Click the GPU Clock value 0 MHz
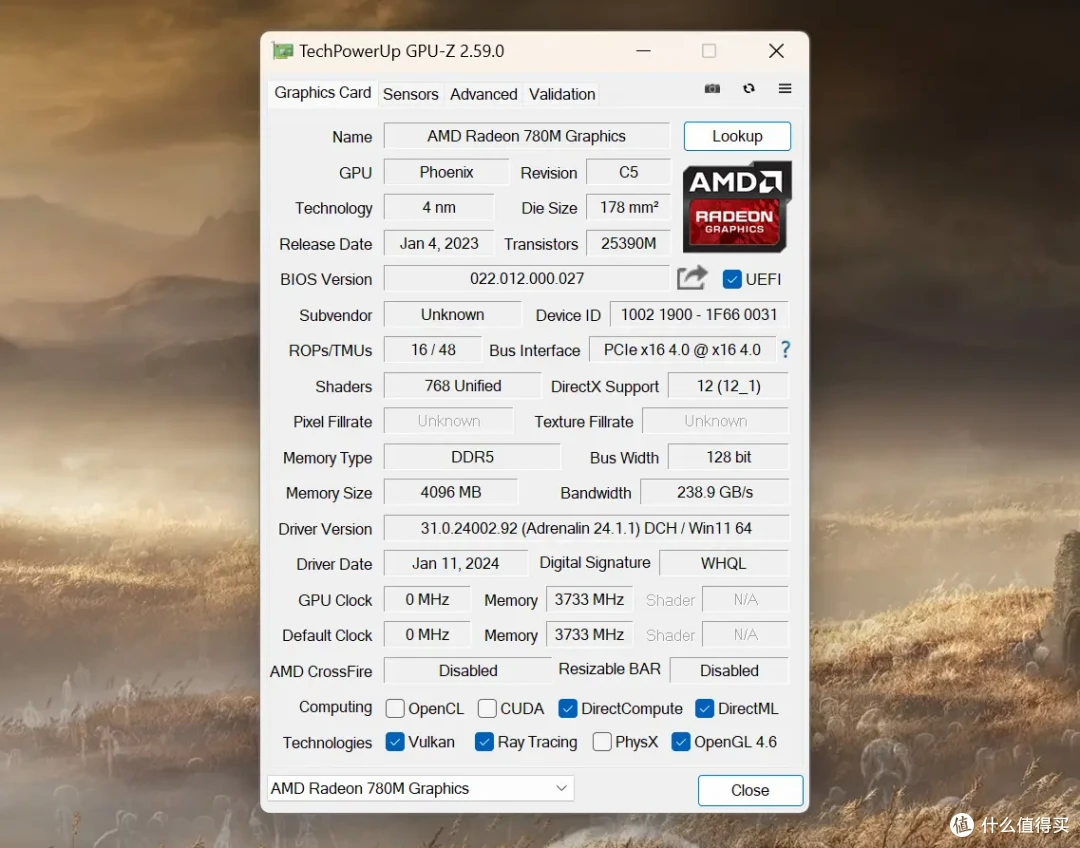1080x848 pixels. [x=427, y=599]
